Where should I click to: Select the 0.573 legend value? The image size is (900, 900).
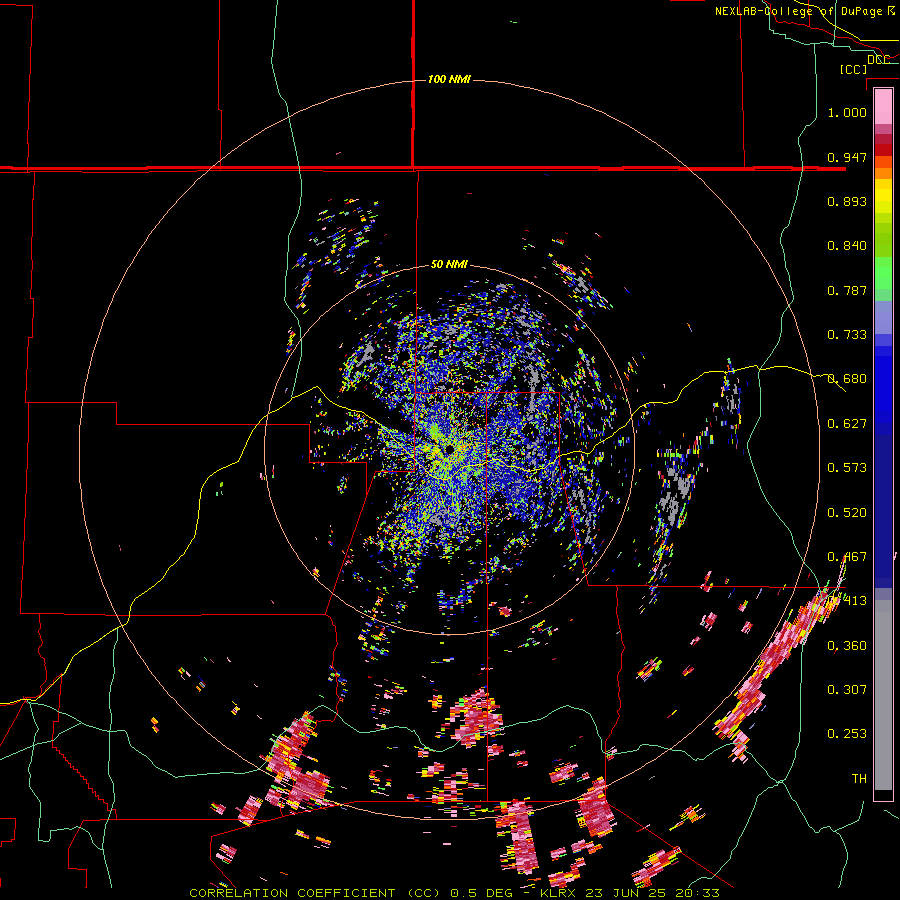(847, 468)
